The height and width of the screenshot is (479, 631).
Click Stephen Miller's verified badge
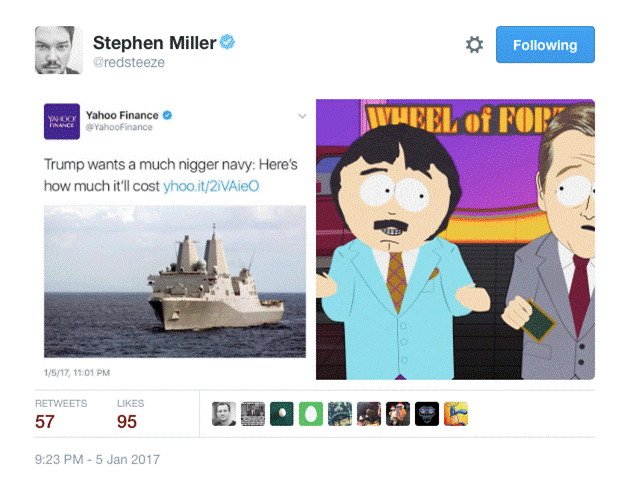(227, 42)
